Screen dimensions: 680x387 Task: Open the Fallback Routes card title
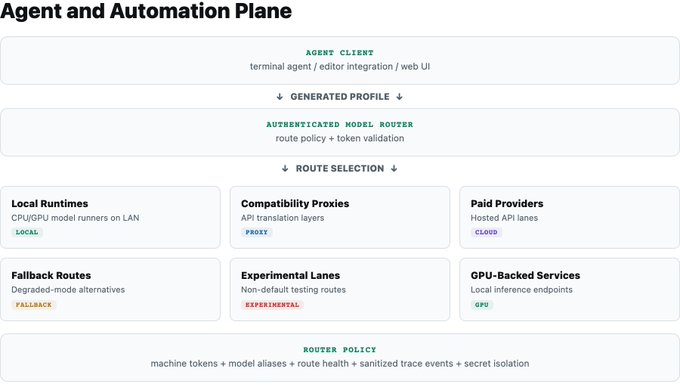click(x=51, y=275)
